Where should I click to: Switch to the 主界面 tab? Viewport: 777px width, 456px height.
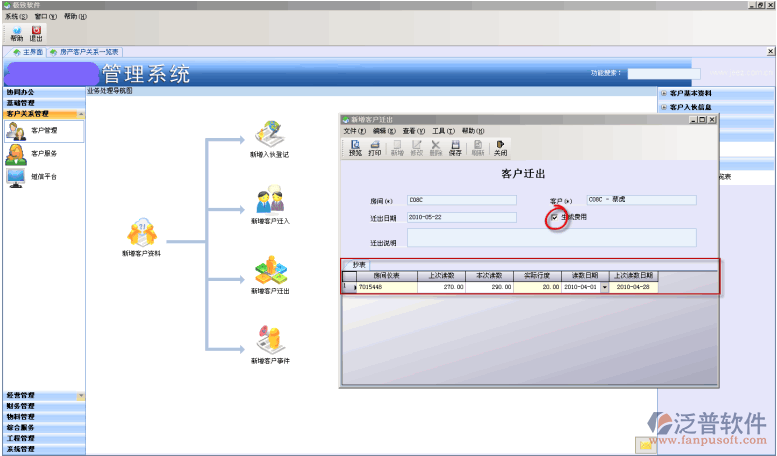pos(27,52)
